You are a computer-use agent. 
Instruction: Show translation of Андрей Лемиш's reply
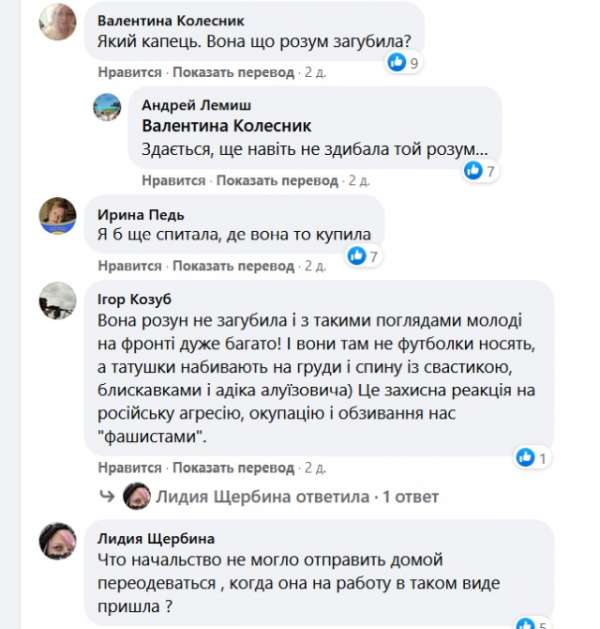click(x=279, y=181)
